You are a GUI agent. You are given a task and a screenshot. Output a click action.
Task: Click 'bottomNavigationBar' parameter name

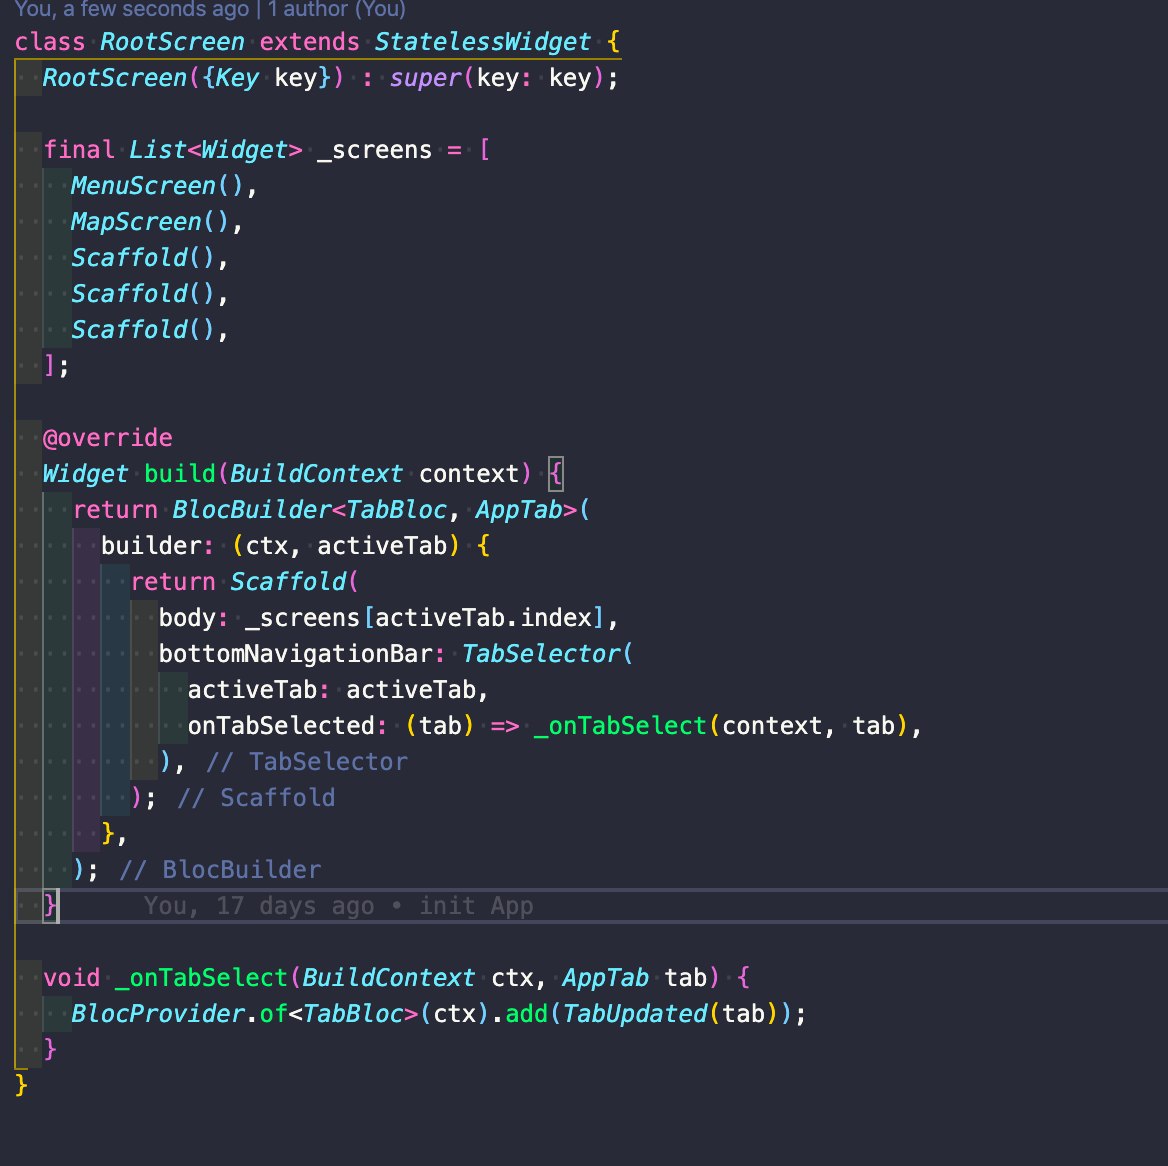pyautogui.click(x=296, y=653)
